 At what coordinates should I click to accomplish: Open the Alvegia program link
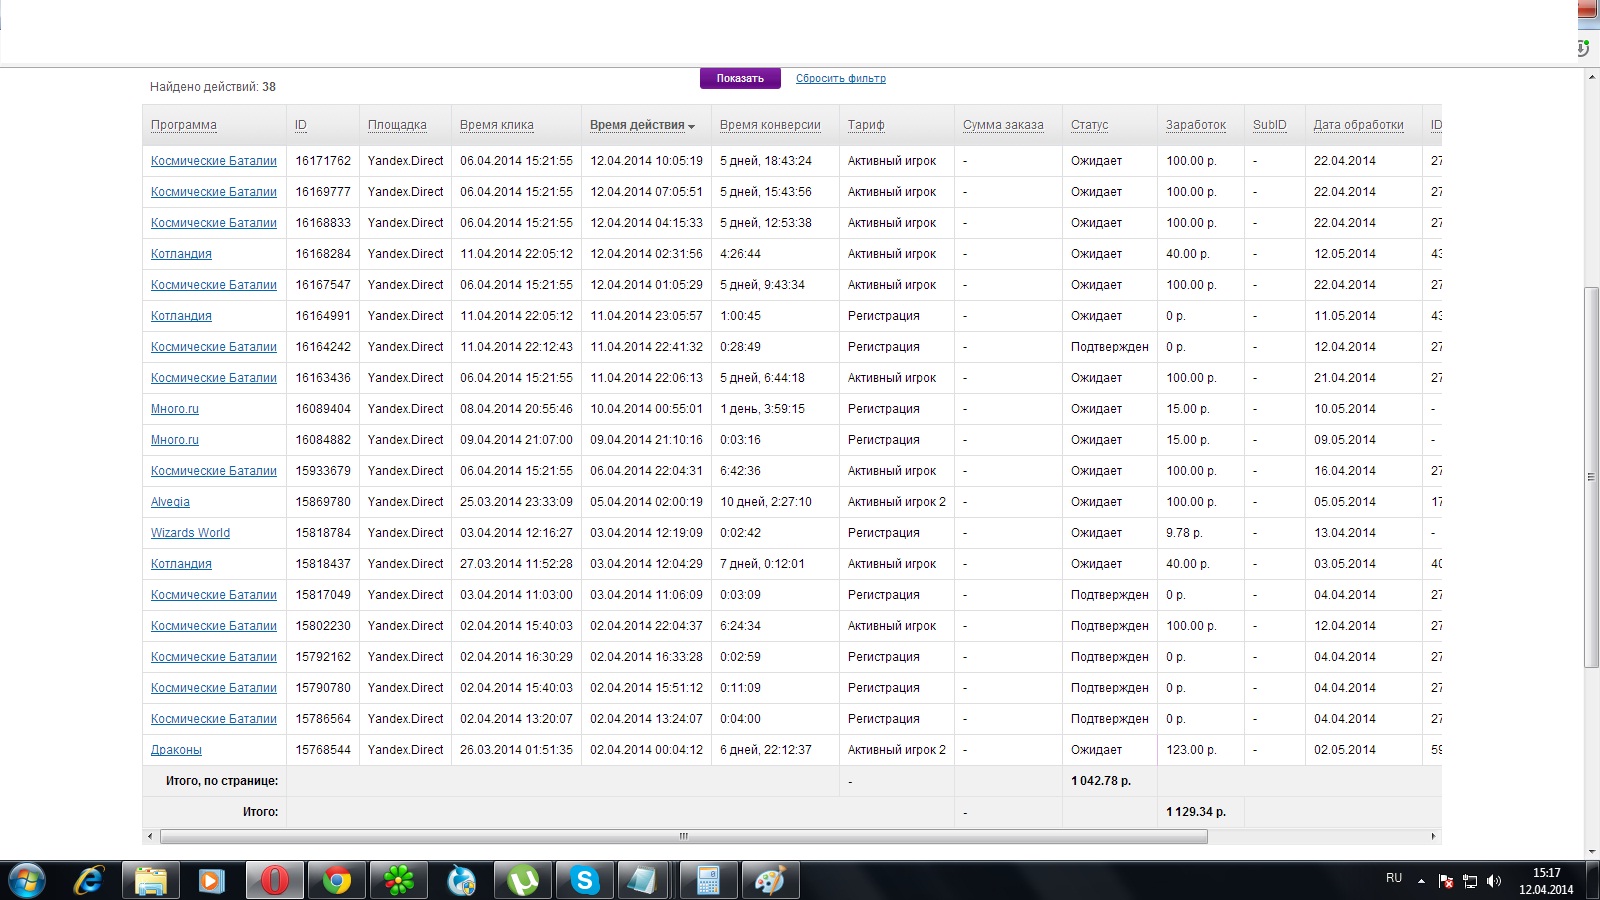(170, 502)
